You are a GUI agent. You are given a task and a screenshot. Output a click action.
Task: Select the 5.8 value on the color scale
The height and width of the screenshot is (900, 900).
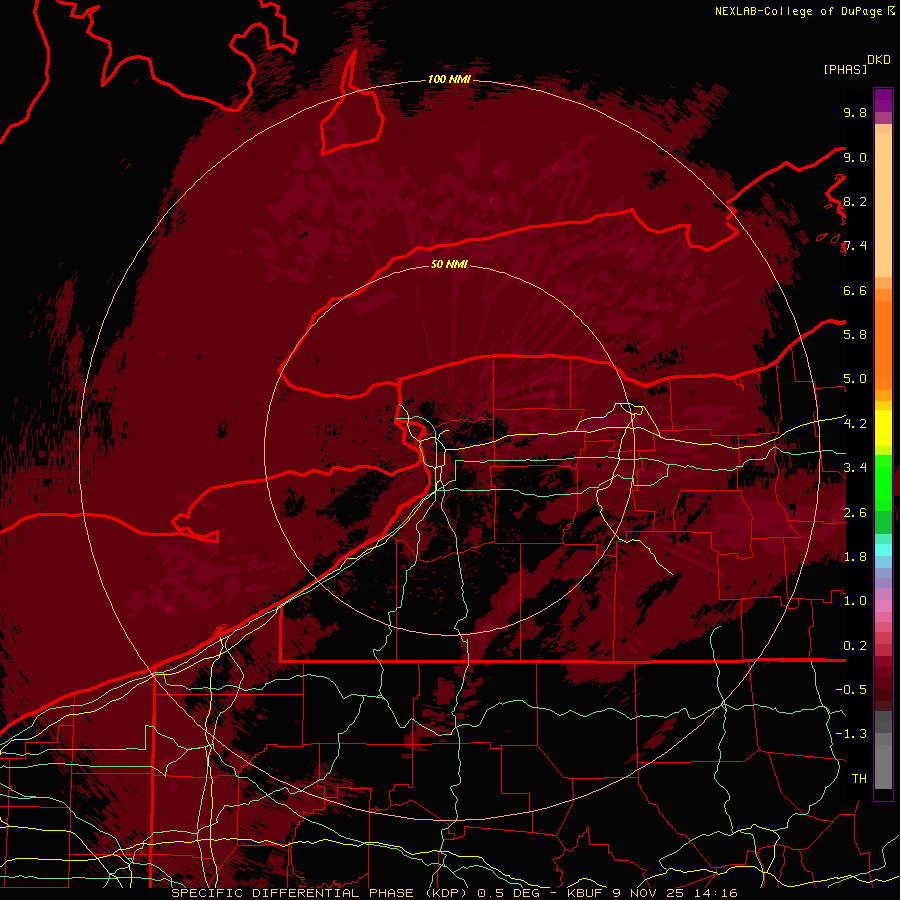[855, 334]
